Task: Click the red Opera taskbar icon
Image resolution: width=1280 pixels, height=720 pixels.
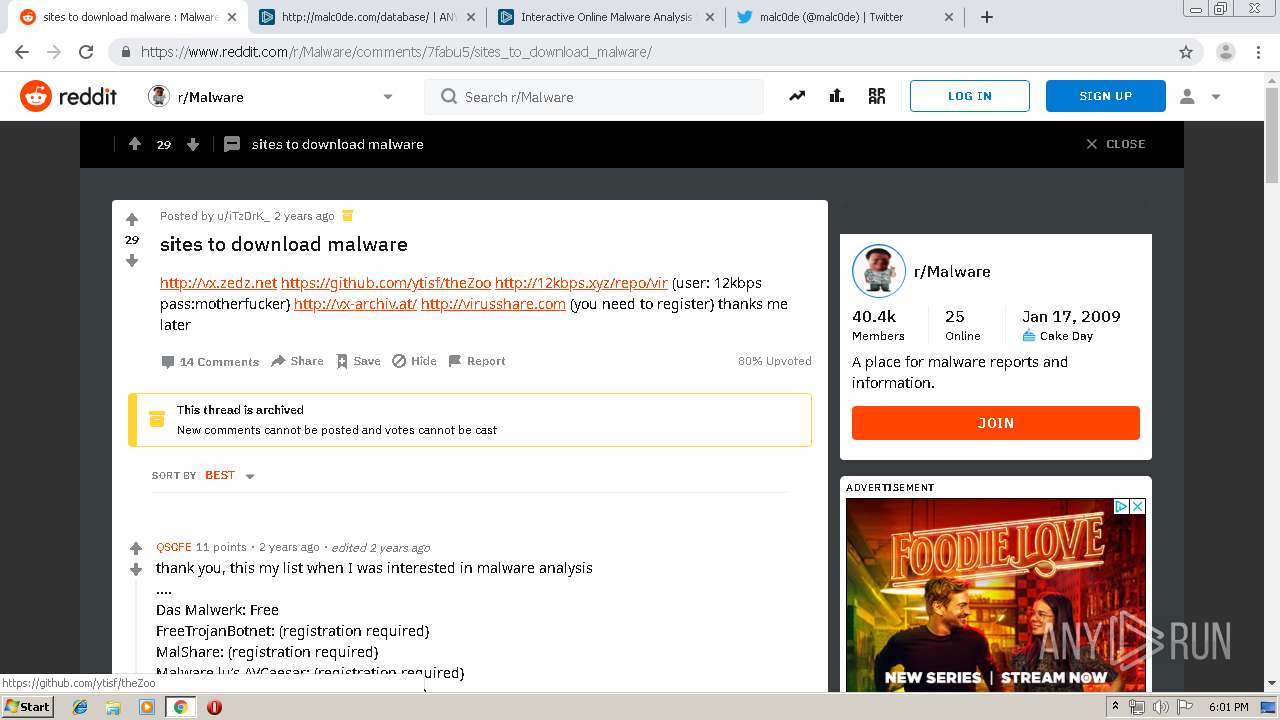Action: 214,707
